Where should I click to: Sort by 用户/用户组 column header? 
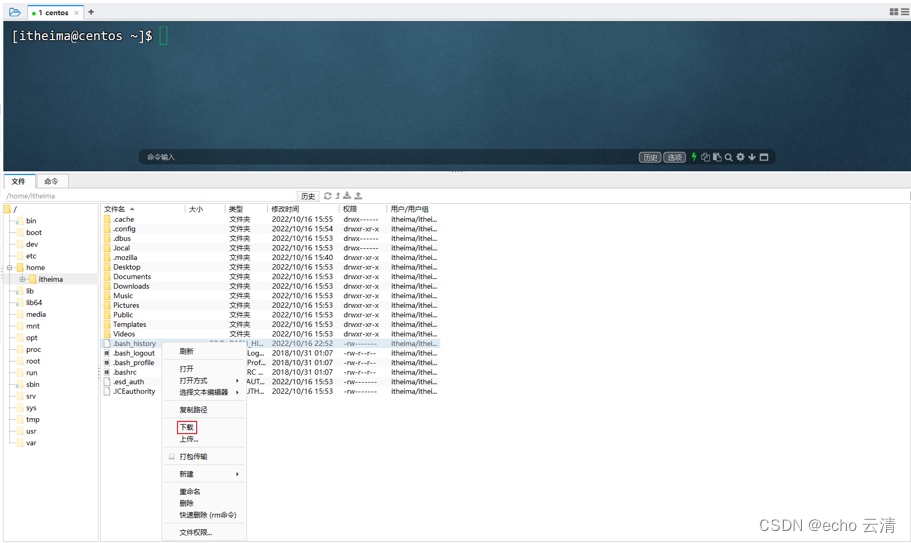pyautogui.click(x=413, y=209)
